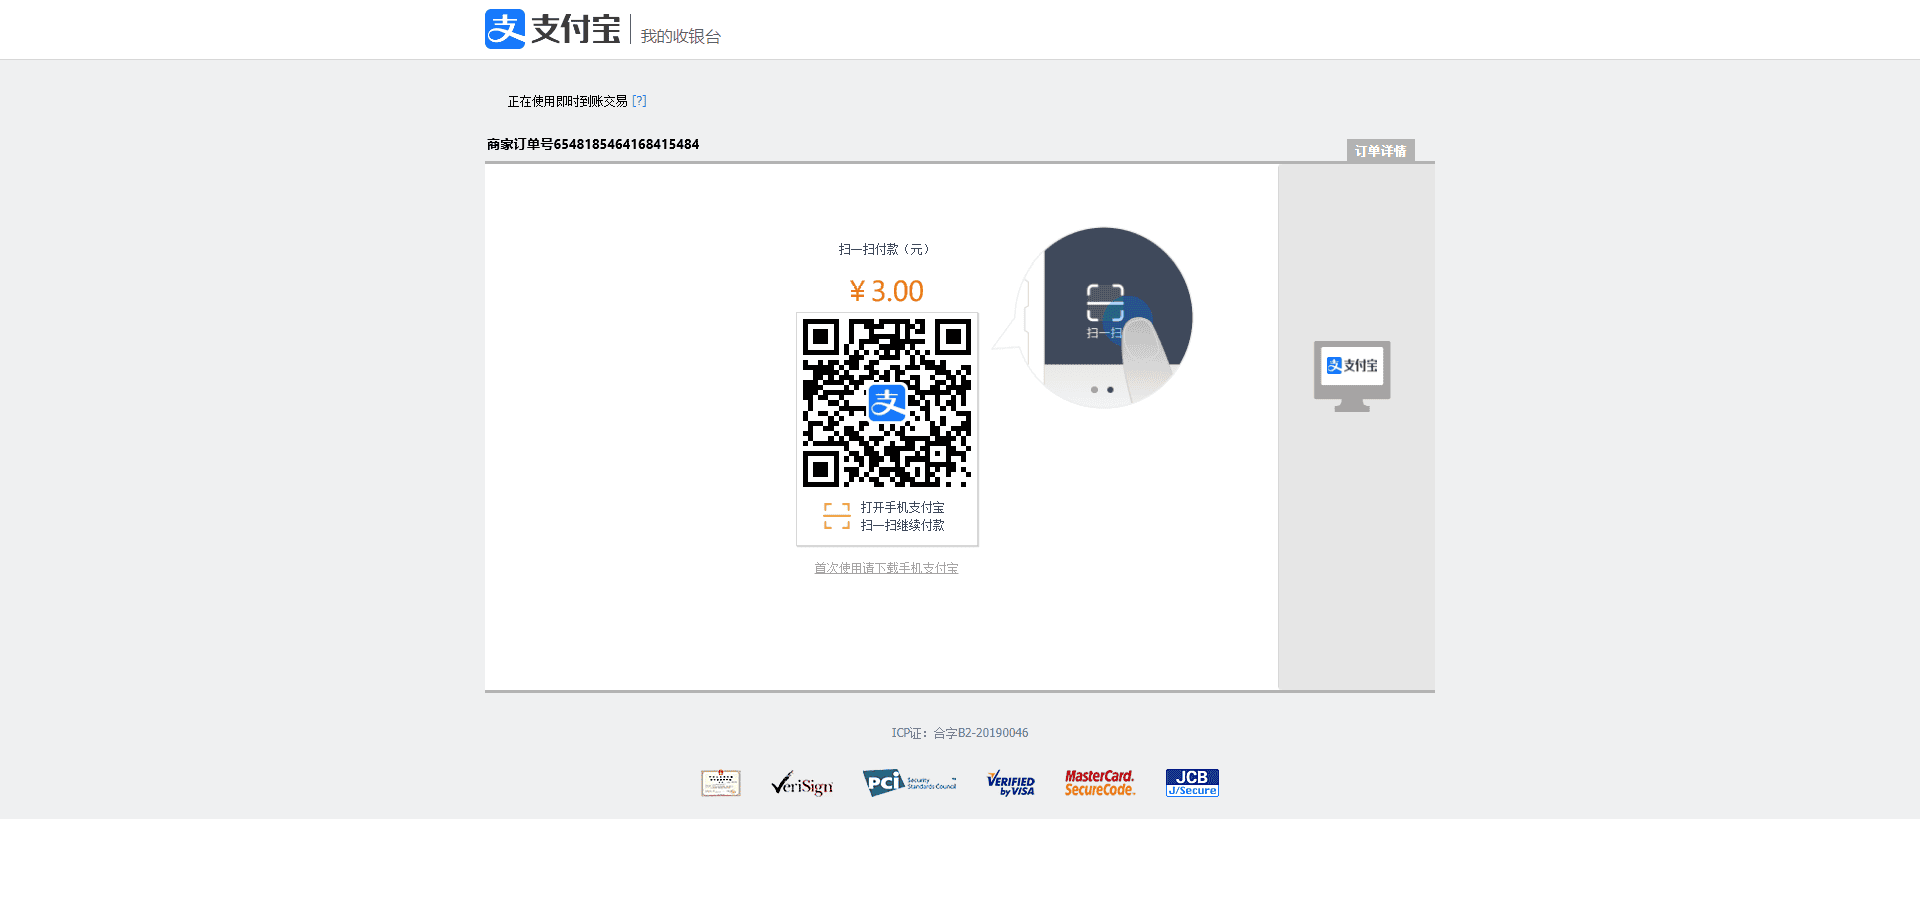1920x910 pixels.
Task: Click the [?] help link
Action: [639, 101]
